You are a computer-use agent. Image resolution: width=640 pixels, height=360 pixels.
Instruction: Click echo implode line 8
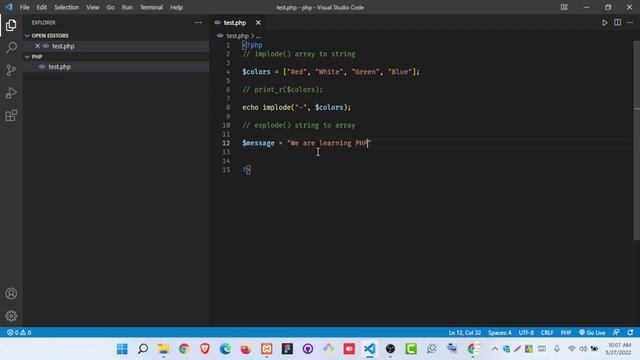coord(296,107)
